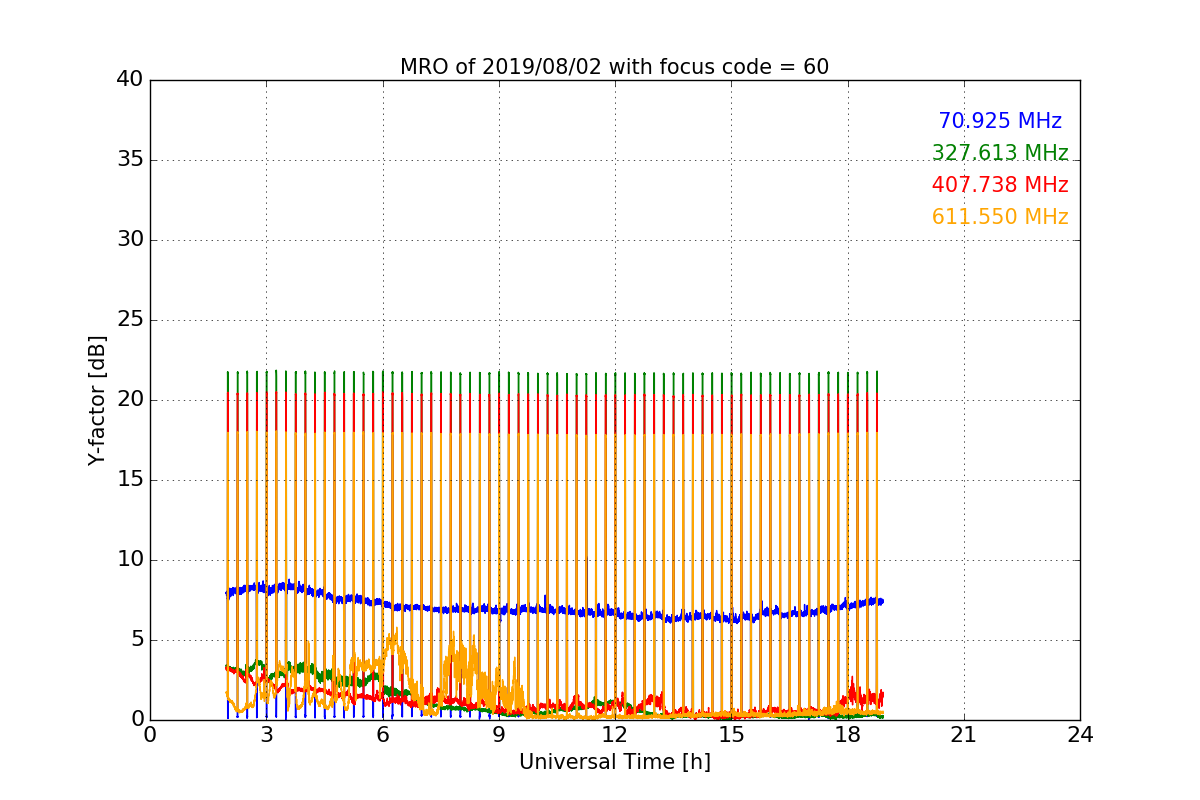Click the y-axis tick label 40

[x=129, y=80]
